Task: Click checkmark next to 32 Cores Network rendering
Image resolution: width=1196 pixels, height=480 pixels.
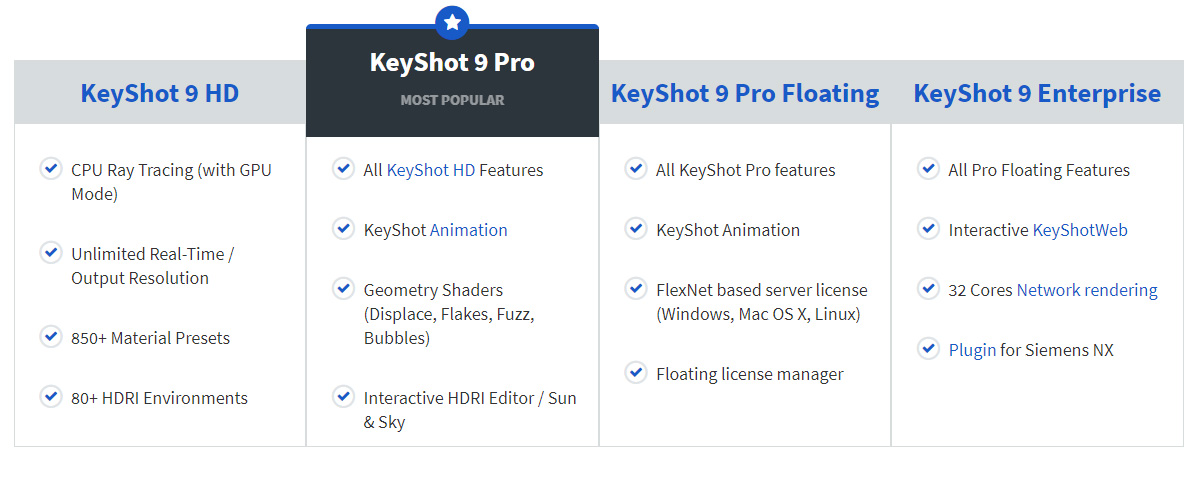Action: click(928, 289)
